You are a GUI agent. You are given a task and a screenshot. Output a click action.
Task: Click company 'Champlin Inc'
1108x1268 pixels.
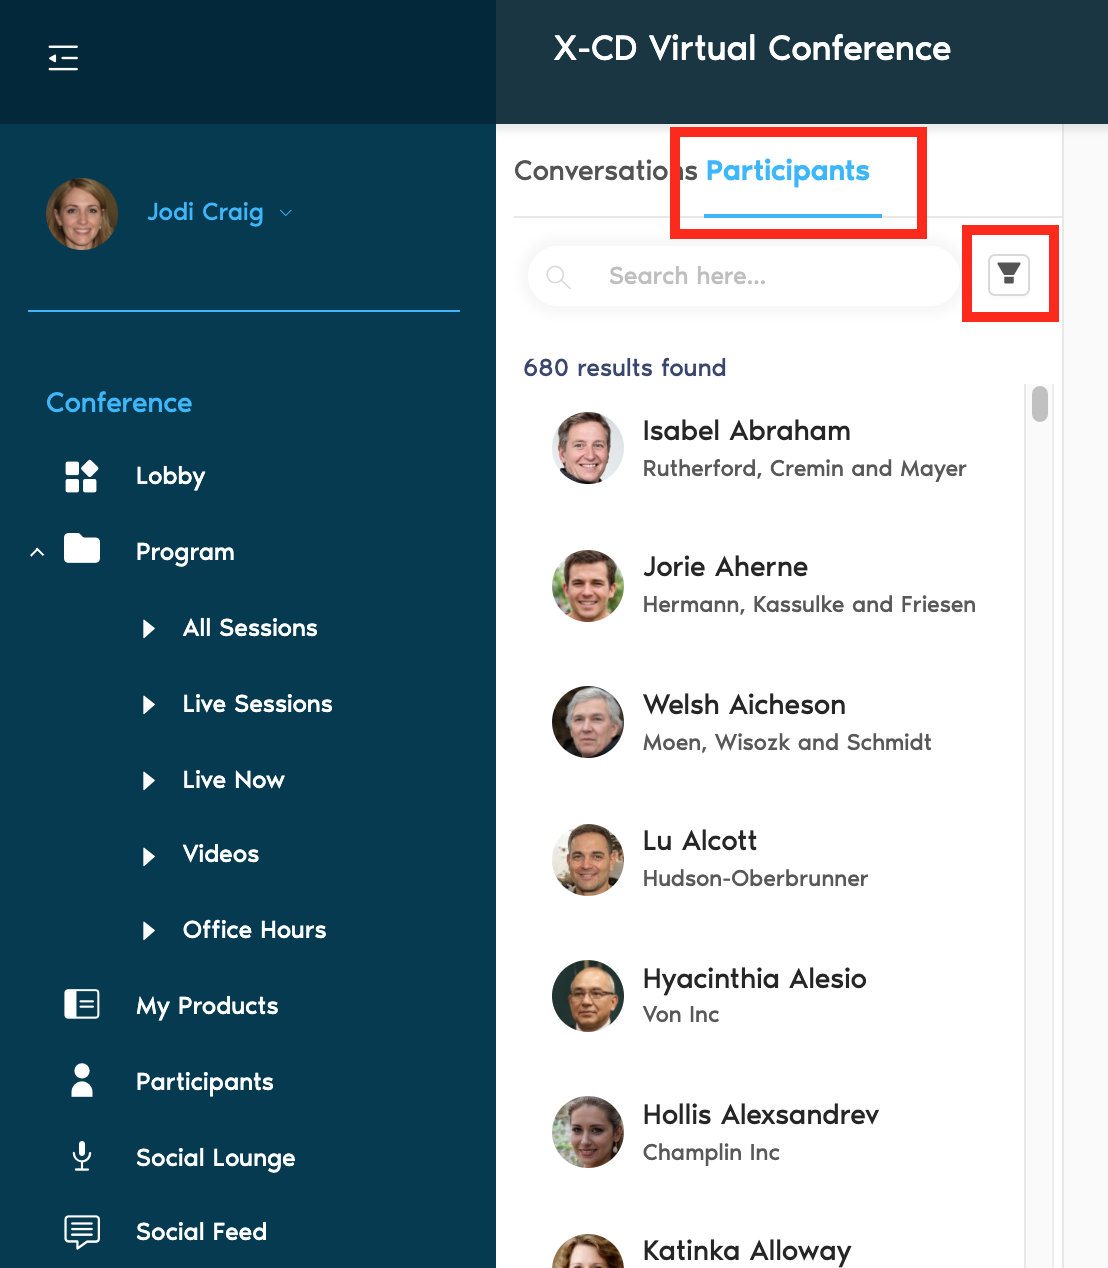(x=712, y=1153)
